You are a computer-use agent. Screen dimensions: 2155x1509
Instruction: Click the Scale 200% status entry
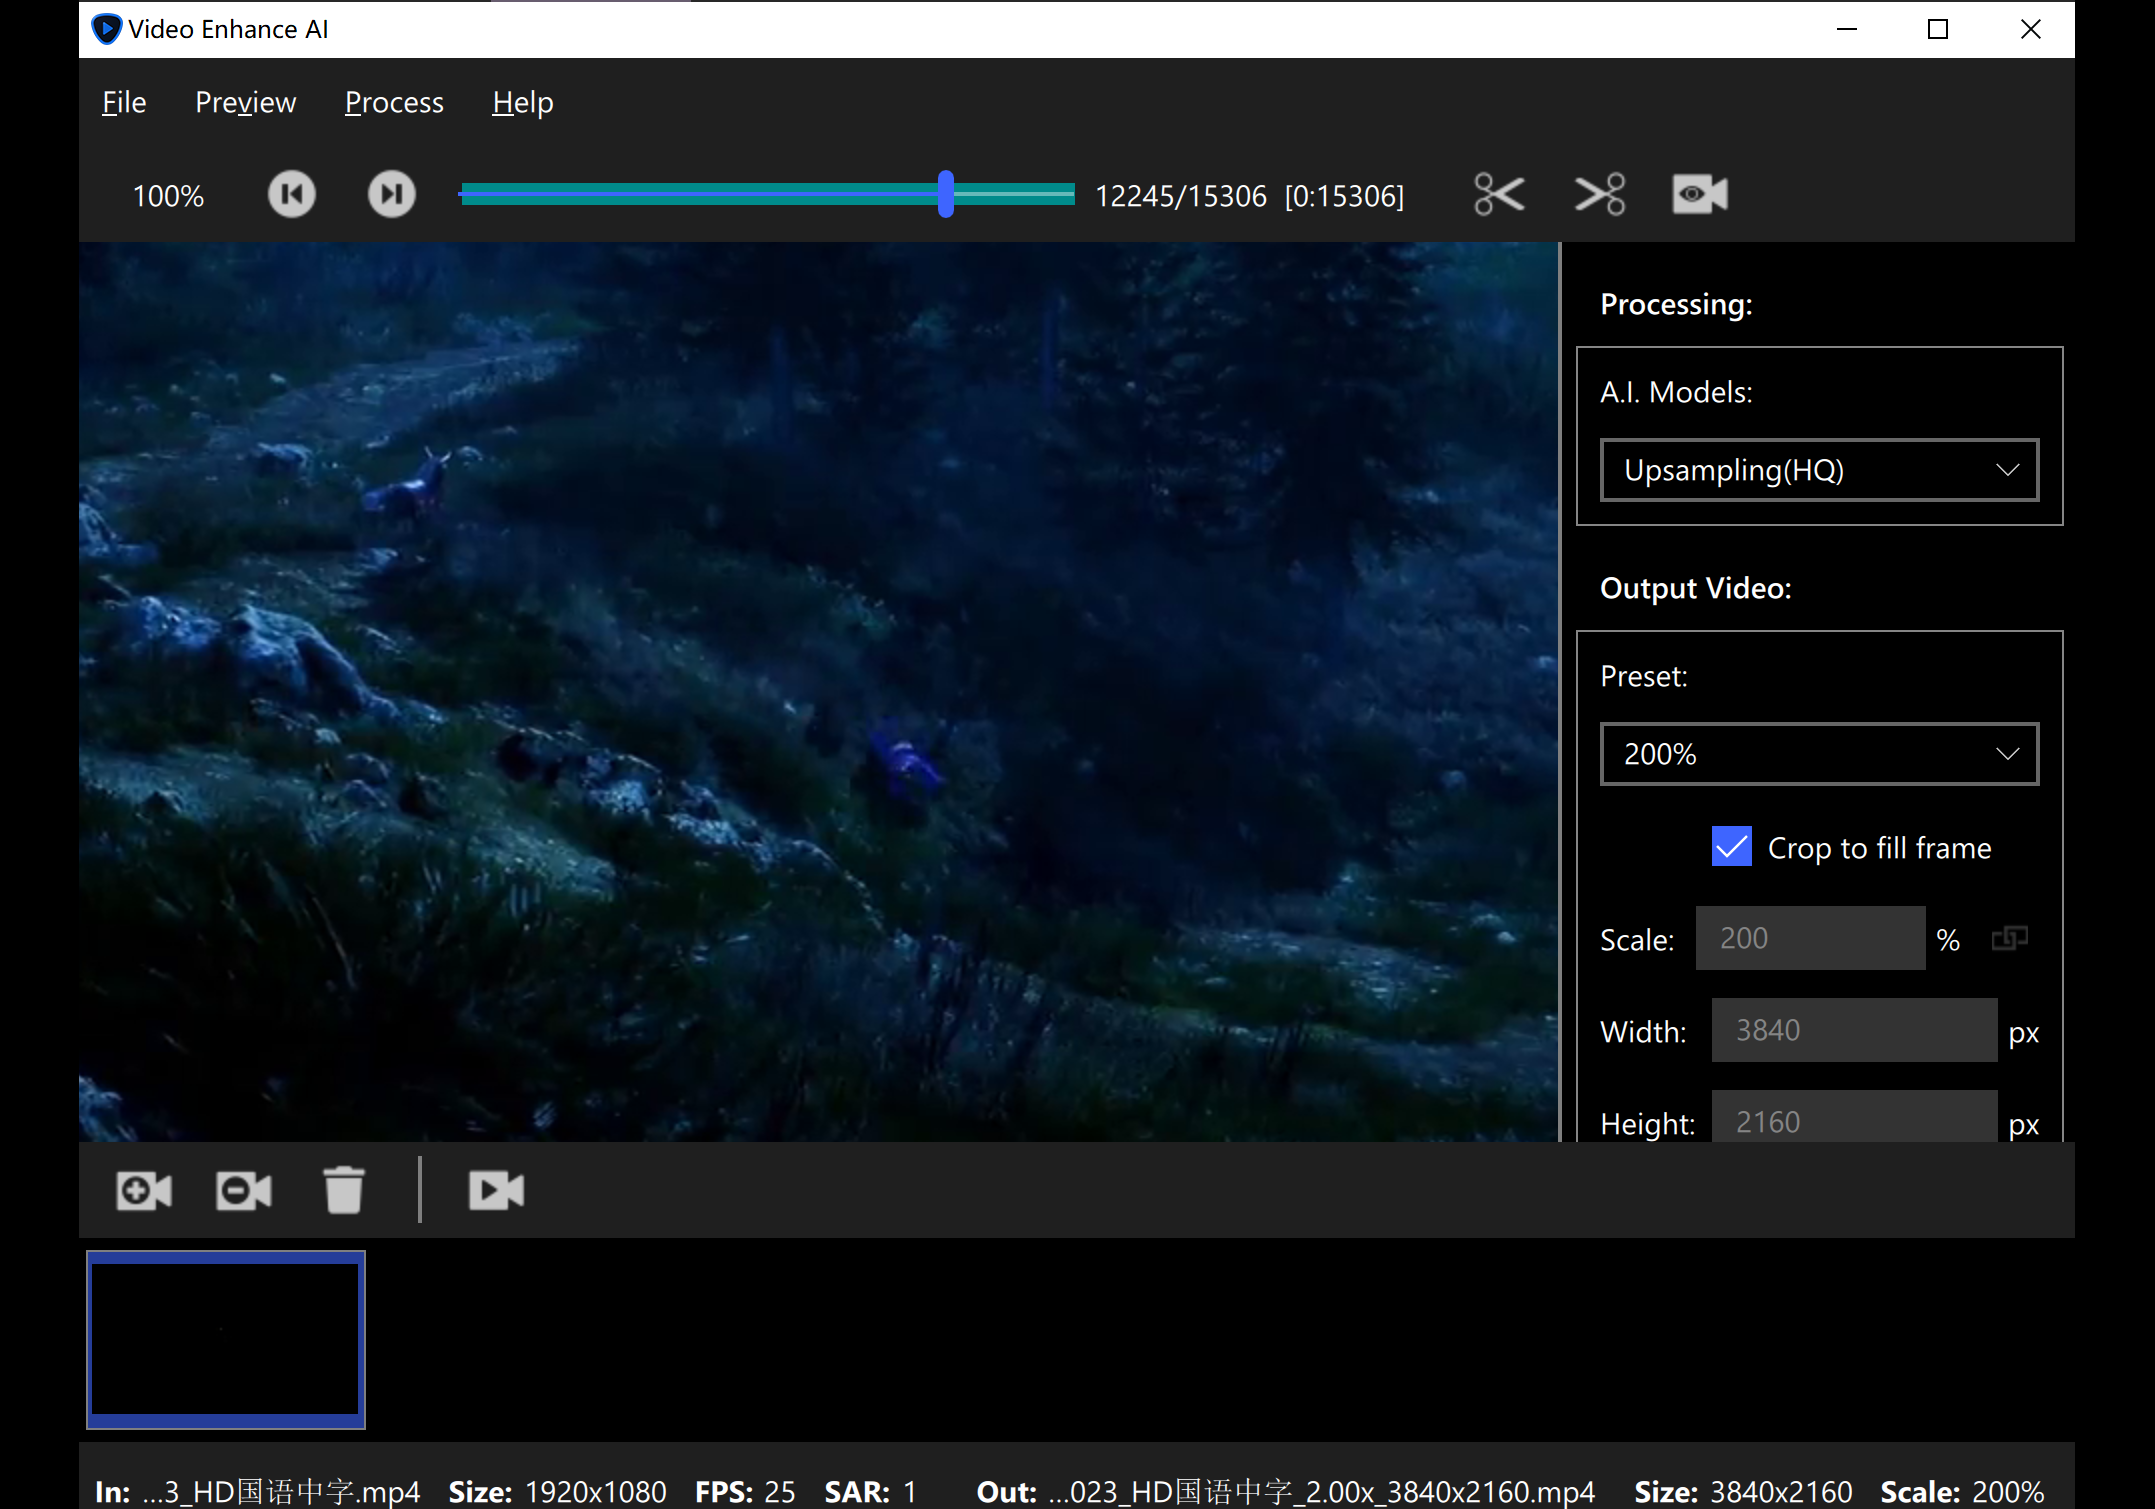pyautogui.click(x=1962, y=1491)
